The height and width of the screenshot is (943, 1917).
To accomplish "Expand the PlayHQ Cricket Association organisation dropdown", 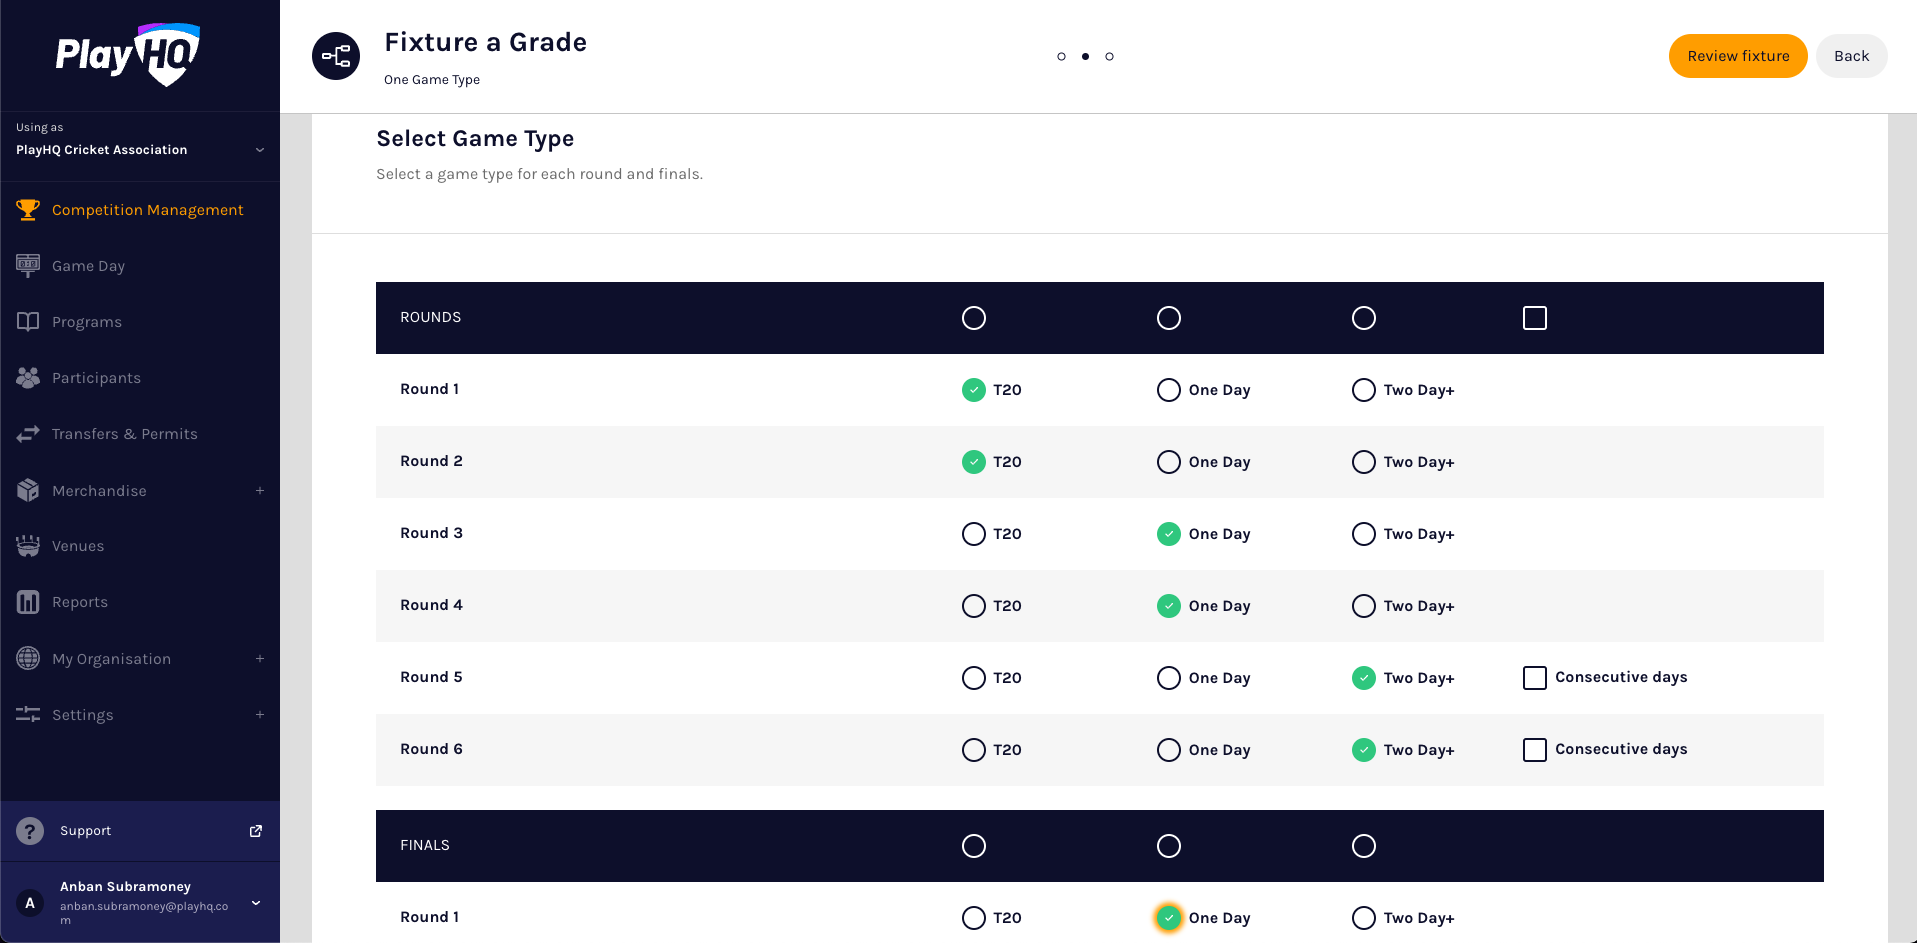I will click(259, 150).
